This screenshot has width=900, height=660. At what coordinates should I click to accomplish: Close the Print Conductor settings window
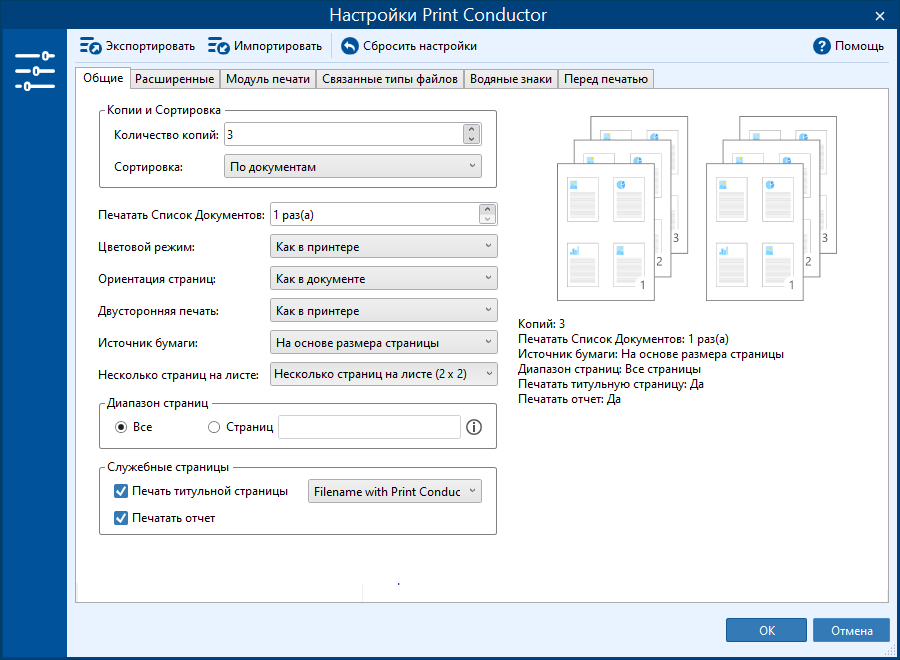click(879, 16)
